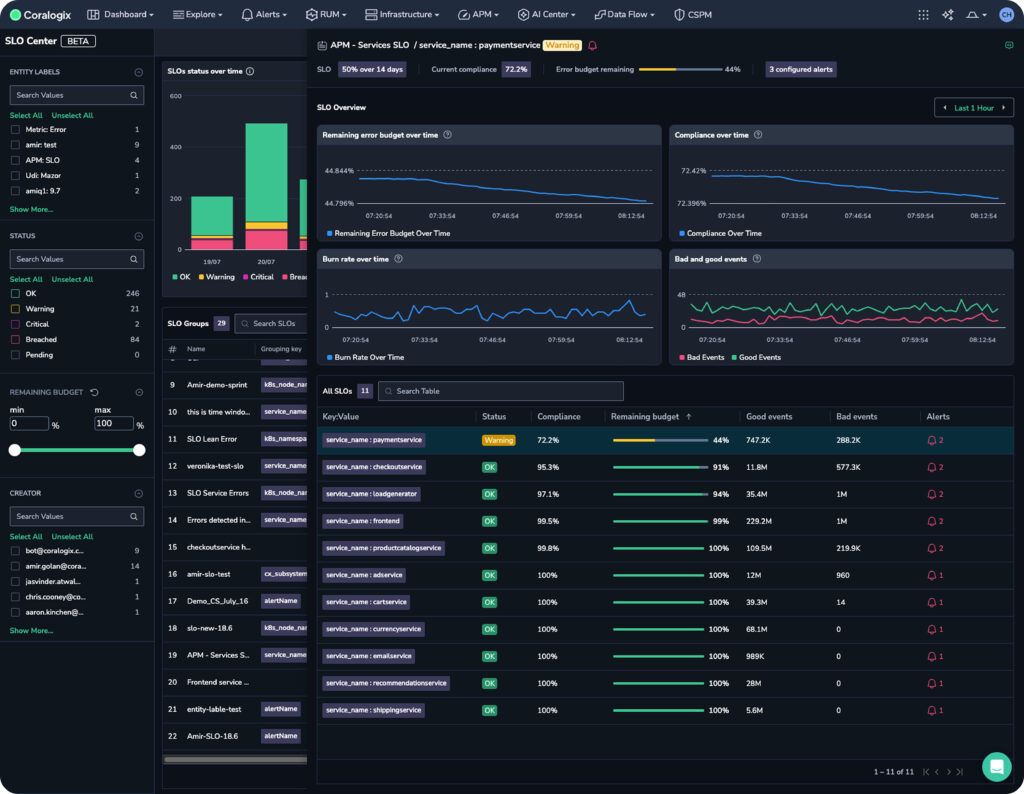1024x794 pixels.
Task: Click the alerts bell in the loadgenerator row
Action: [932, 494]
